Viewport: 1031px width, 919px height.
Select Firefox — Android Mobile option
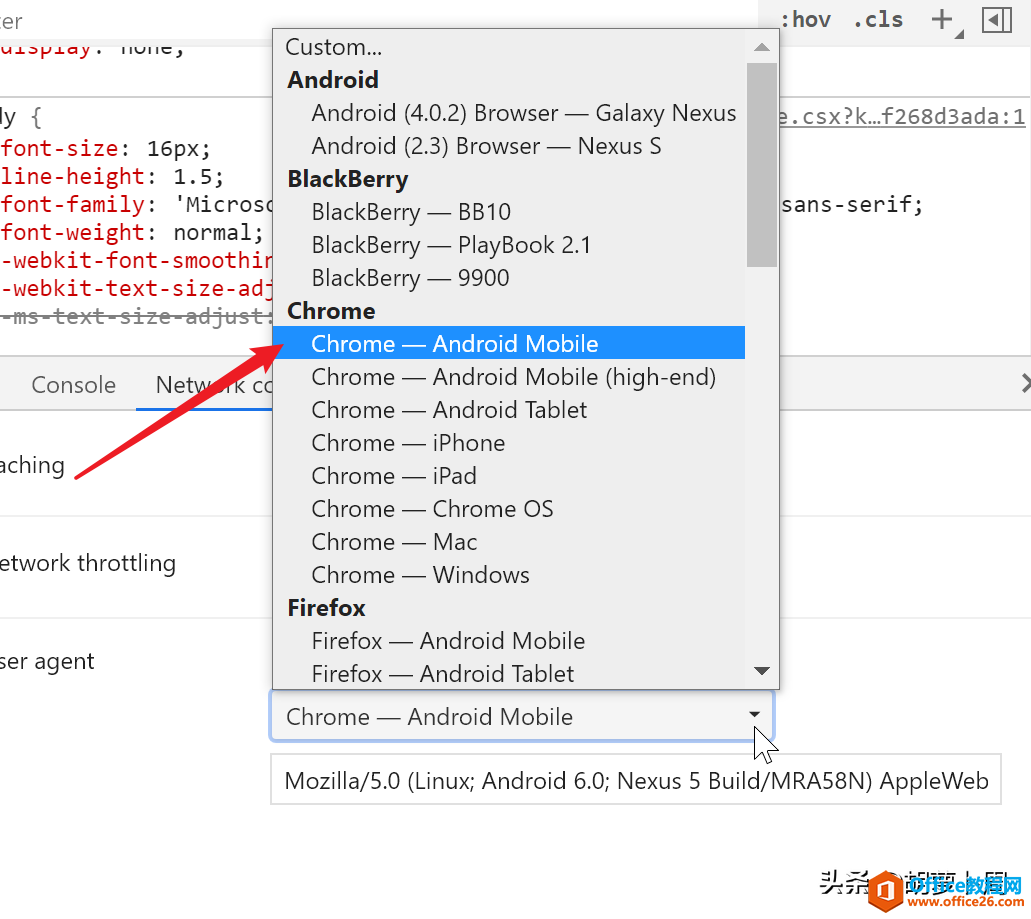(508, 640)
